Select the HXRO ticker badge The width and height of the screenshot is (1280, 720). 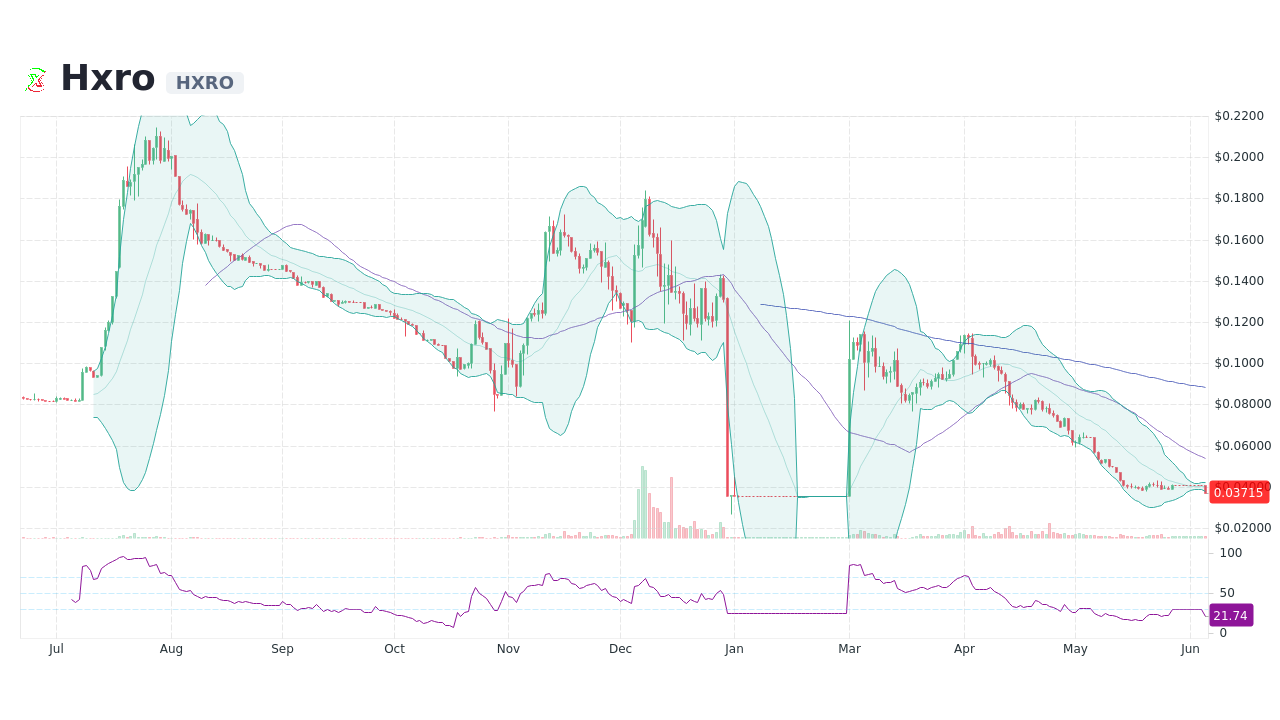coord(204,83)
